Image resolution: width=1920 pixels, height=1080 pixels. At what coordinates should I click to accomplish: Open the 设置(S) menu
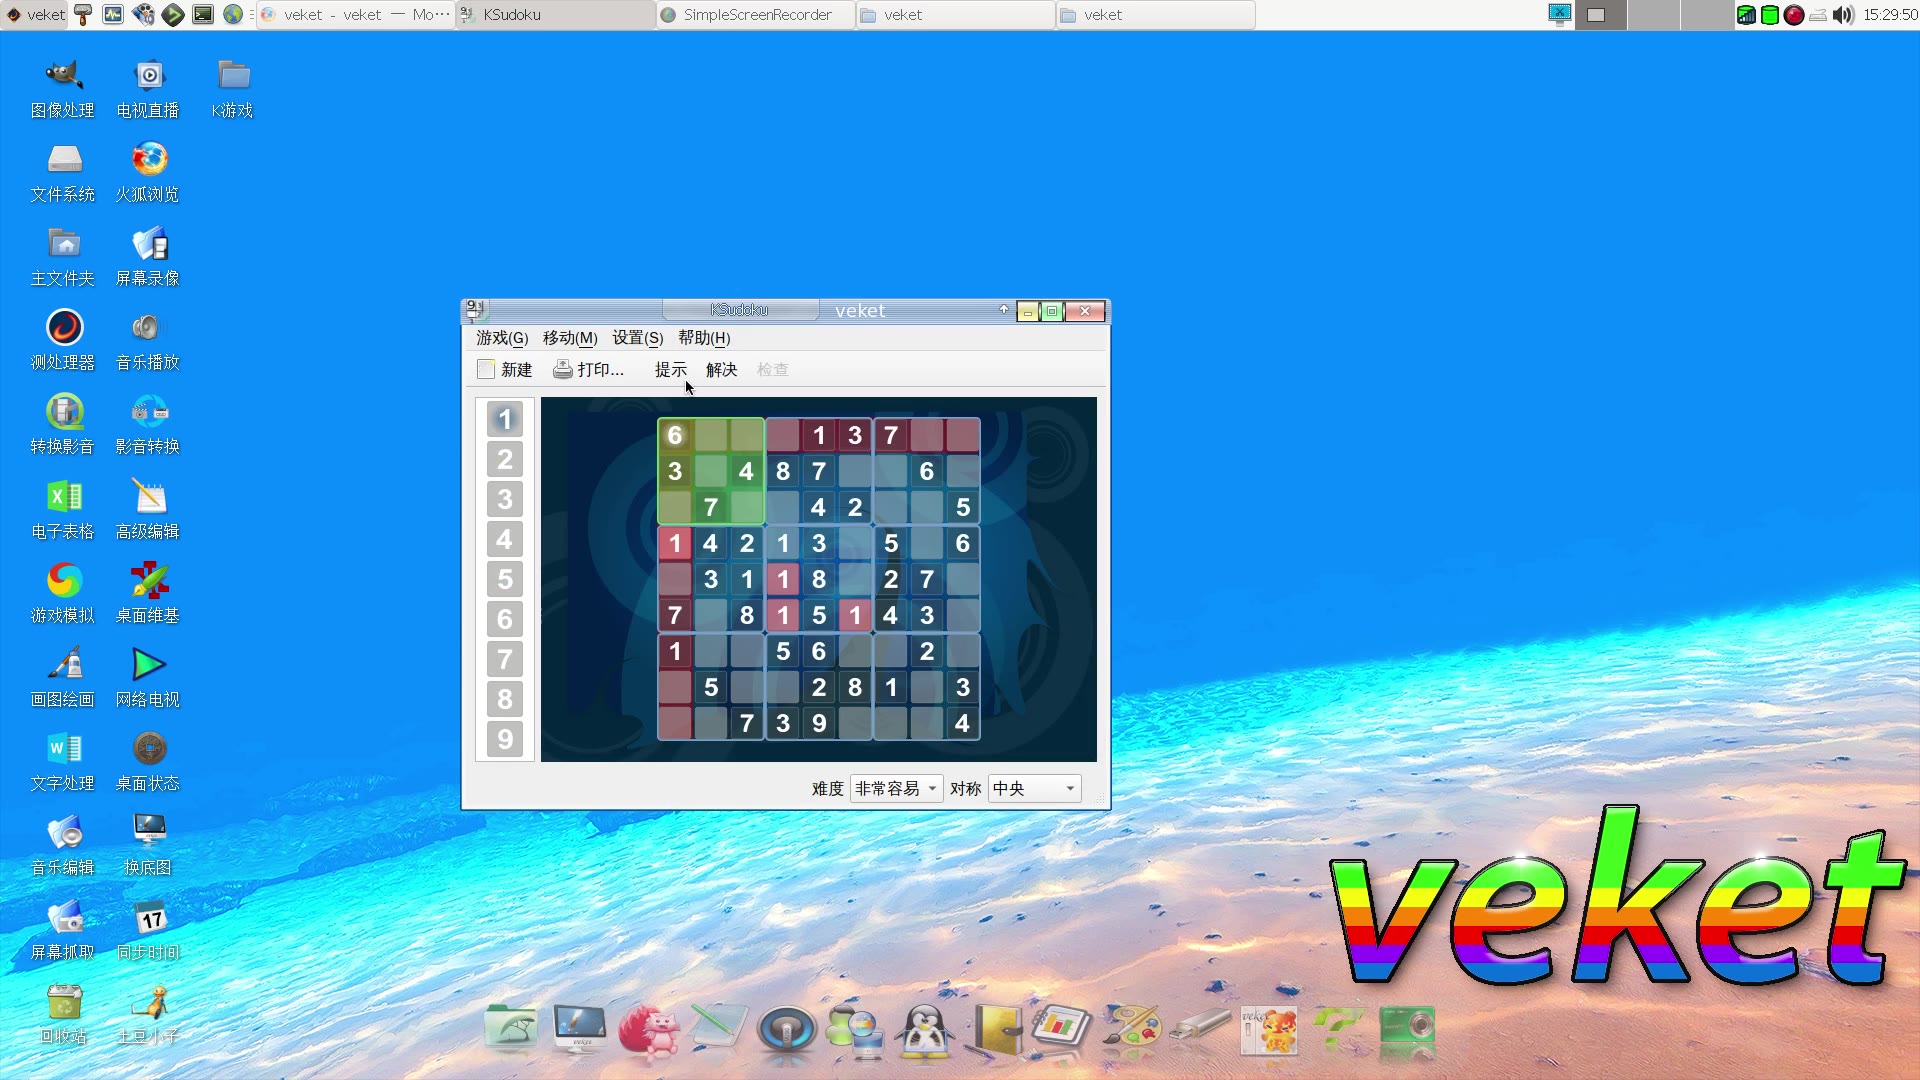click(x=637, y=338)
